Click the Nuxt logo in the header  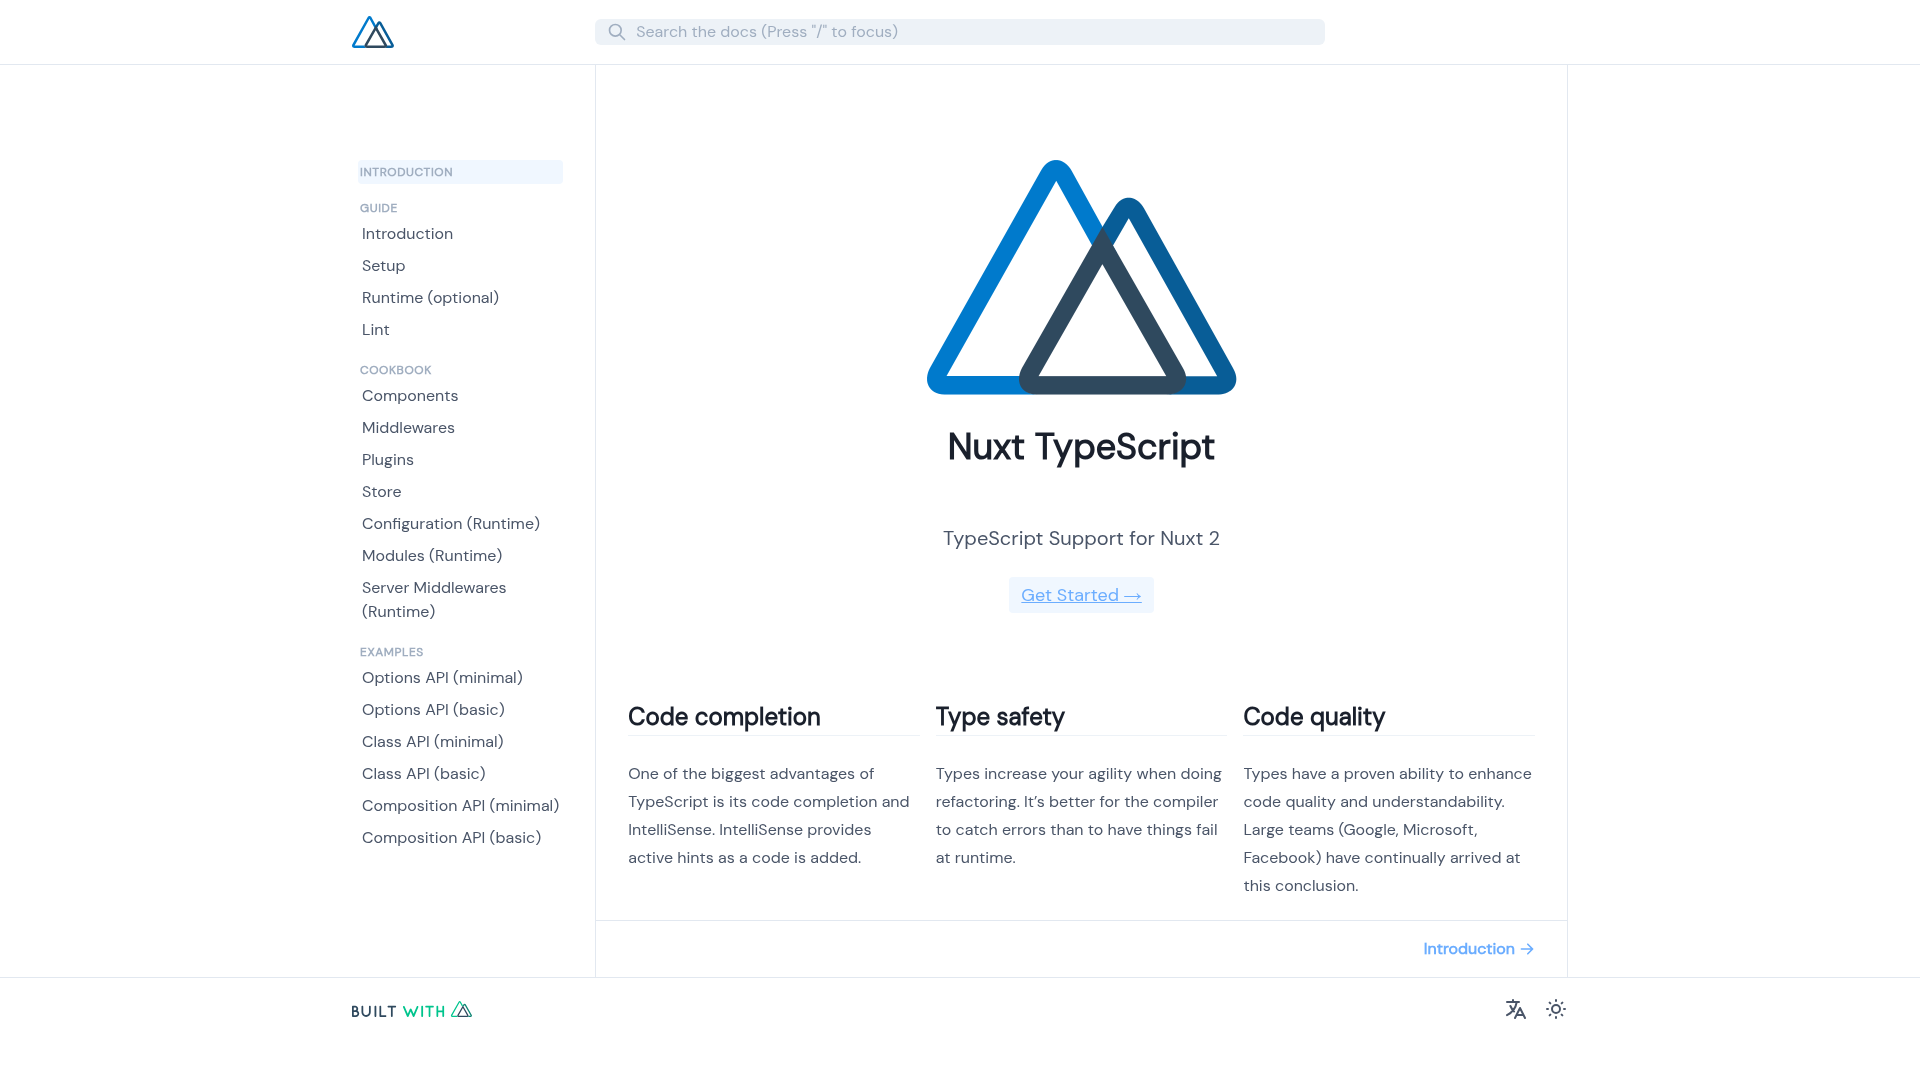373,32
